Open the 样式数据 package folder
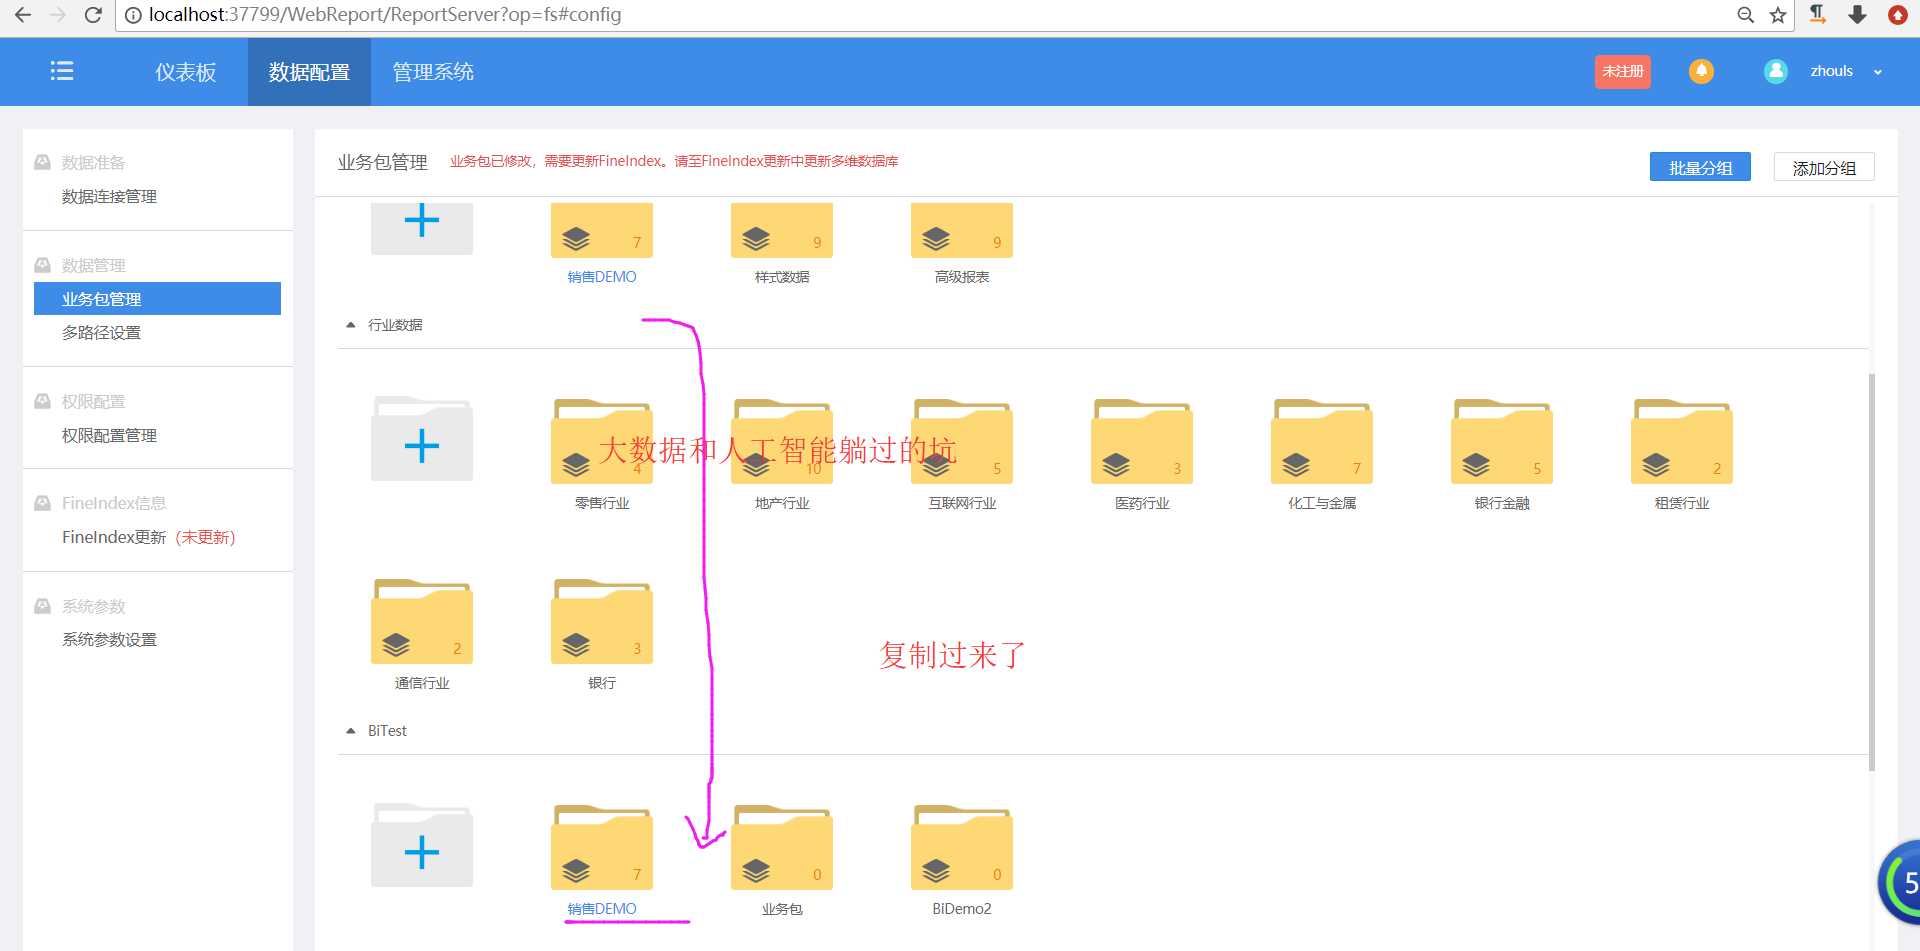This screenshot has height=951, width=1920. pos(782,230)
